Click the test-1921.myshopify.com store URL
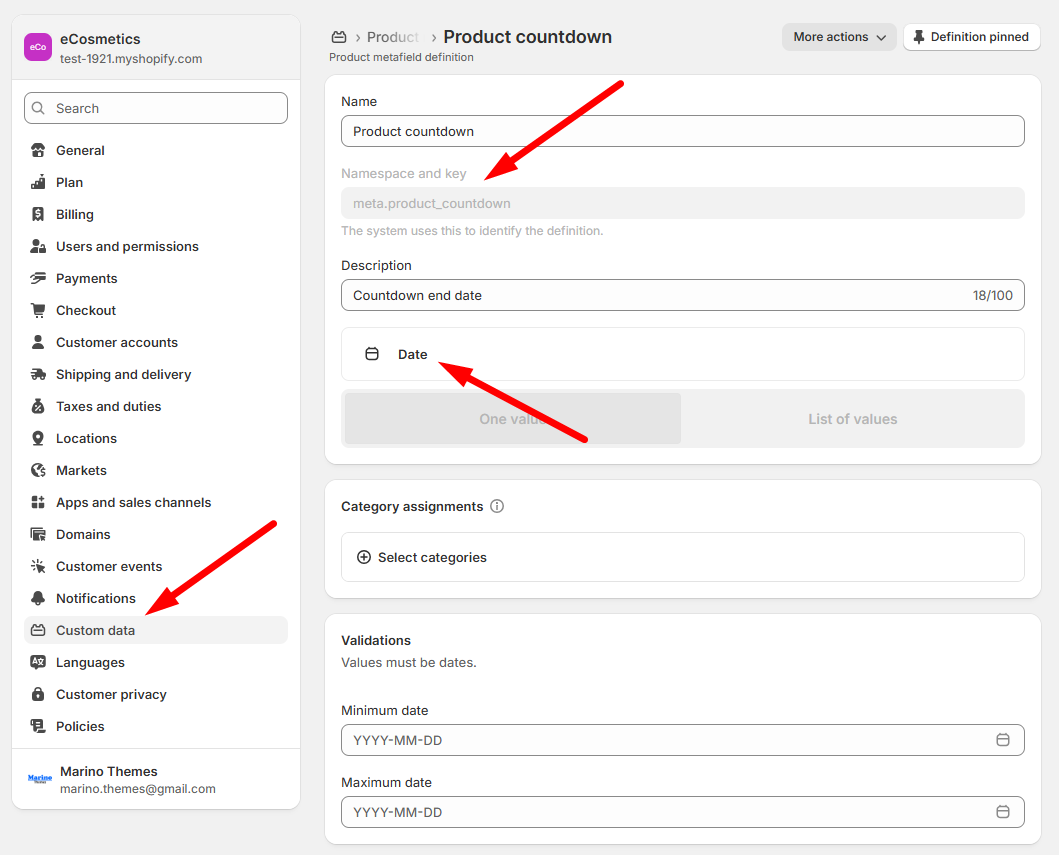The image size is (1059, 855). (131, 59)
